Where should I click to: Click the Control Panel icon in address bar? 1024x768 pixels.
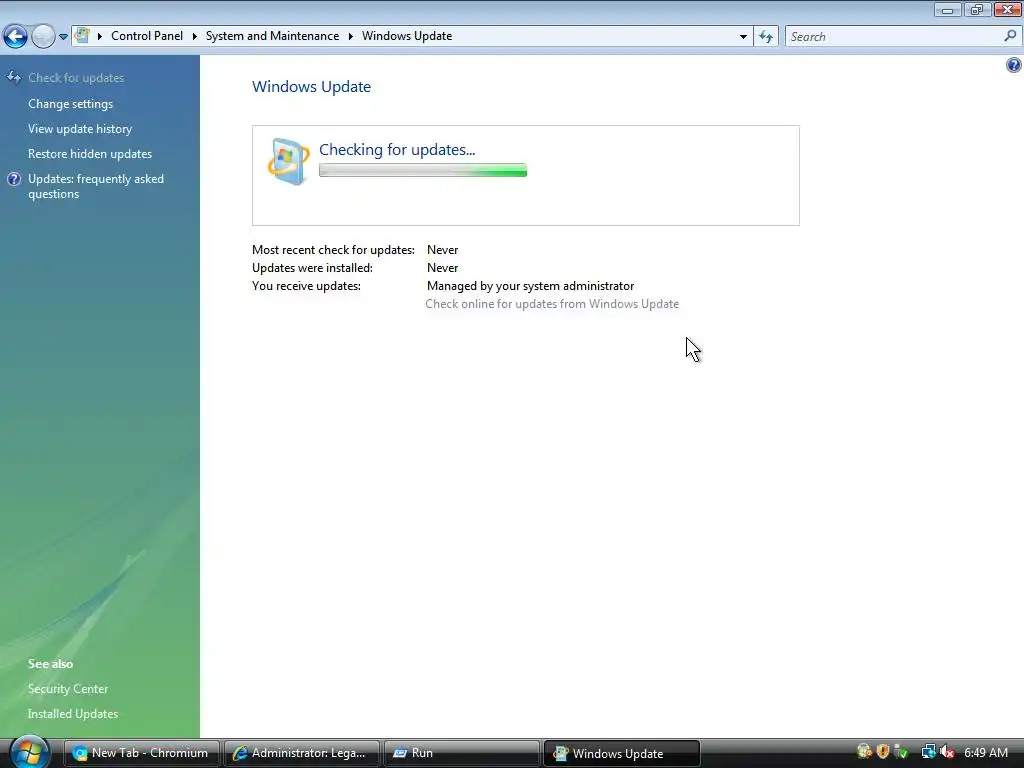tap(82, 35)
